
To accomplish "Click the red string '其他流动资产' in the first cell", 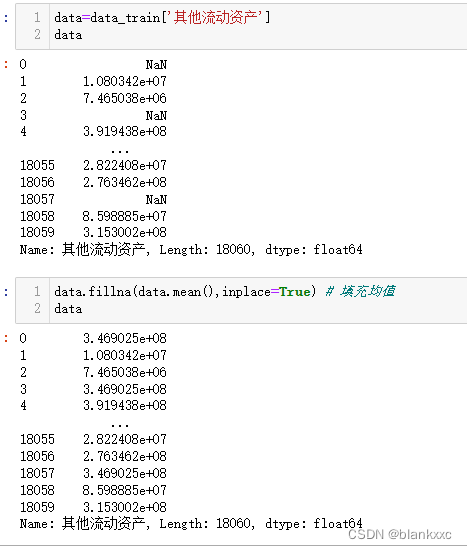I will coord(215,17).
